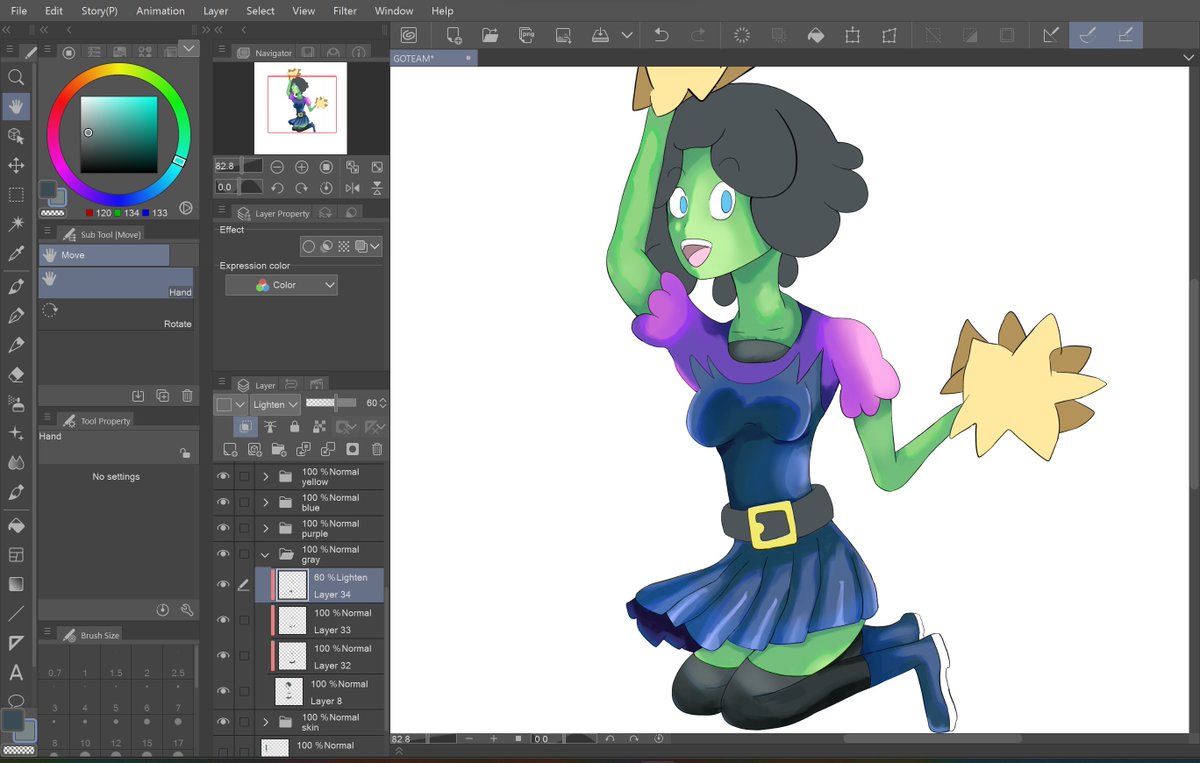Screen dimensions: 1200x763
Task: Toggle visibility of Layer 8
Action: 223,691
